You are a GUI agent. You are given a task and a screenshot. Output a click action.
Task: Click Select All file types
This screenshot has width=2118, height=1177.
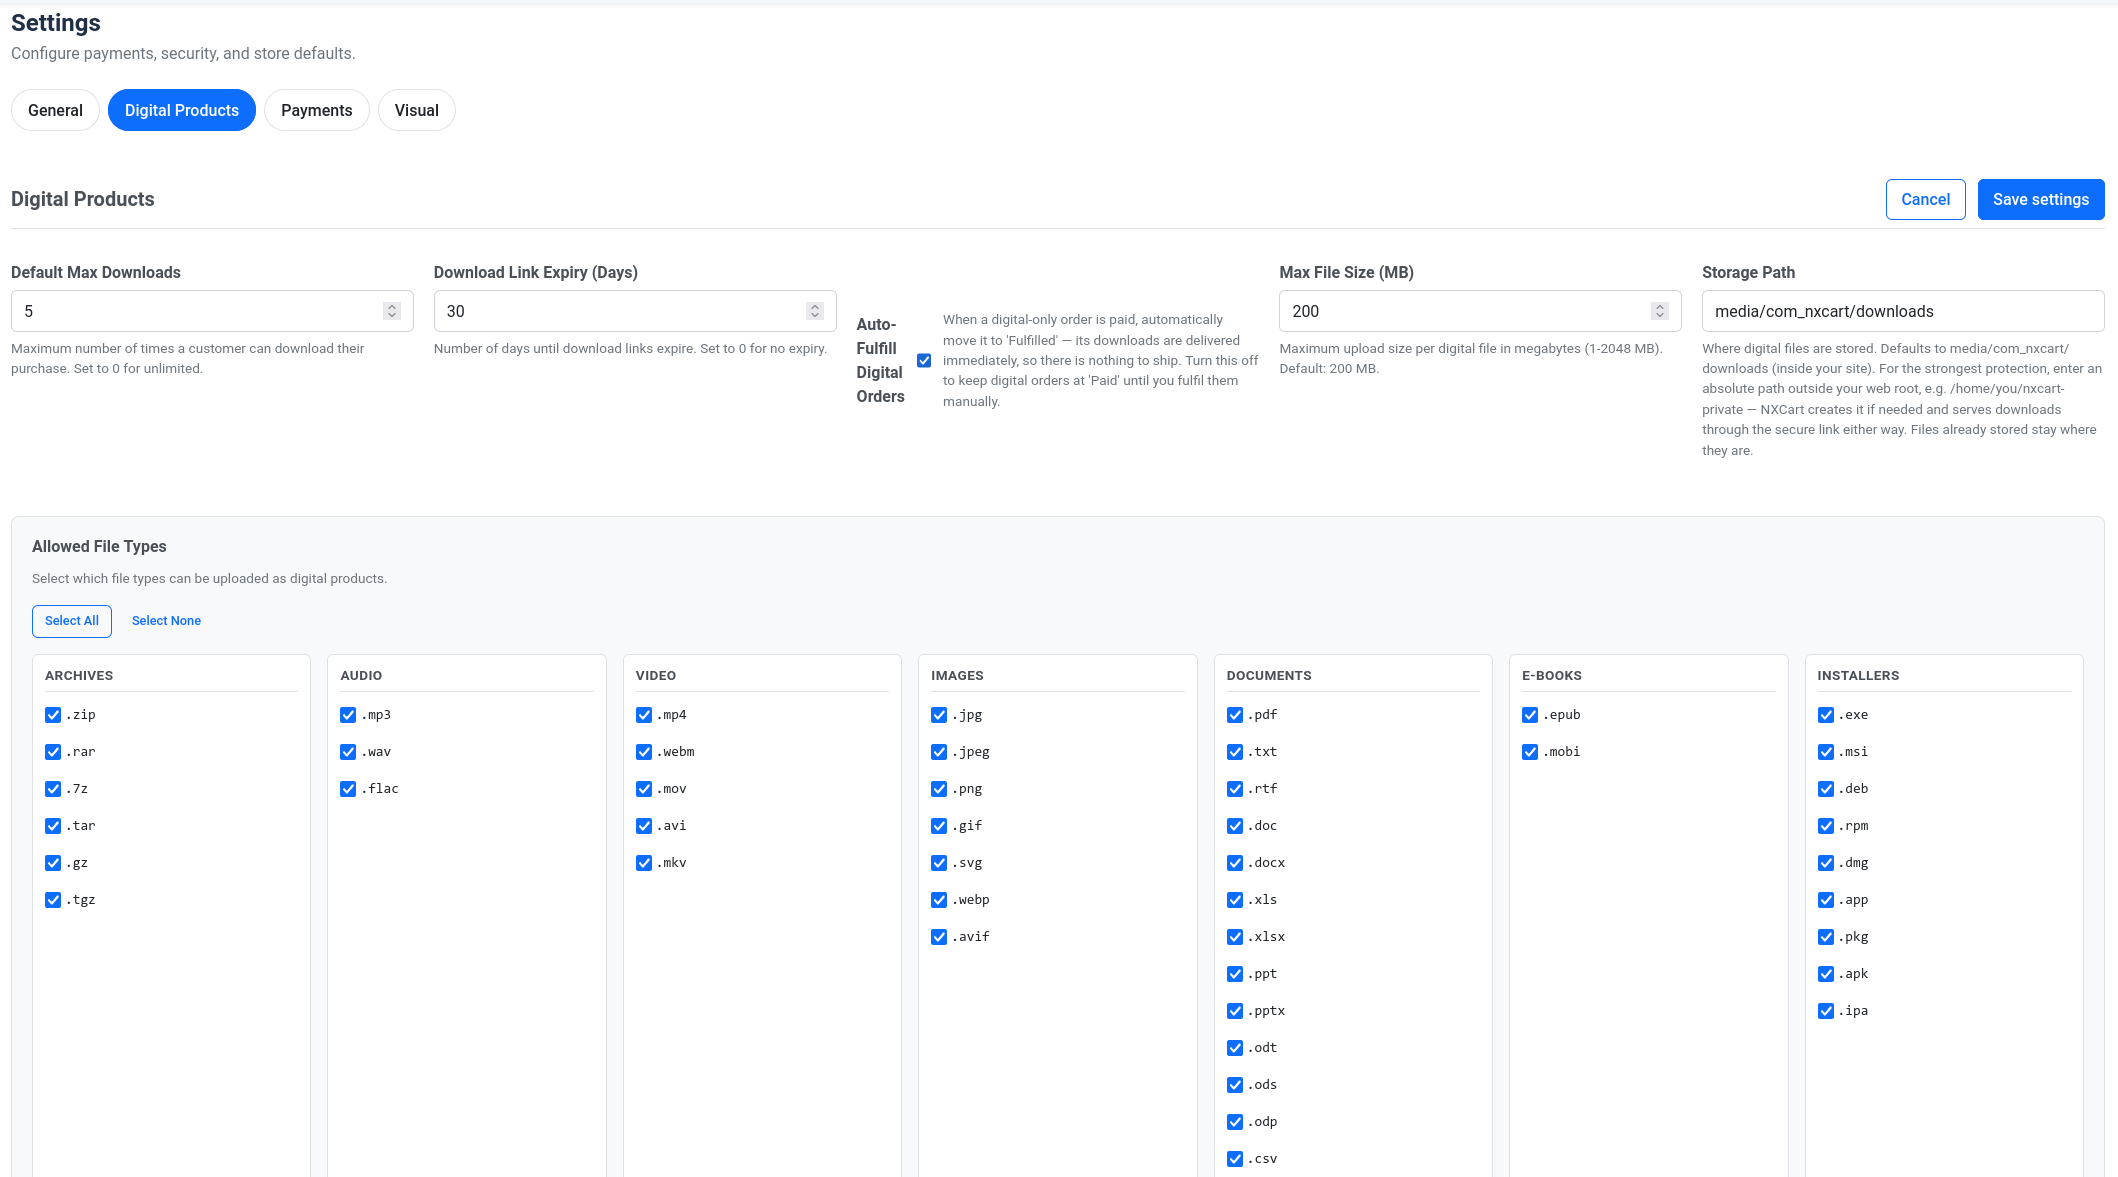[x=72, y=621]
